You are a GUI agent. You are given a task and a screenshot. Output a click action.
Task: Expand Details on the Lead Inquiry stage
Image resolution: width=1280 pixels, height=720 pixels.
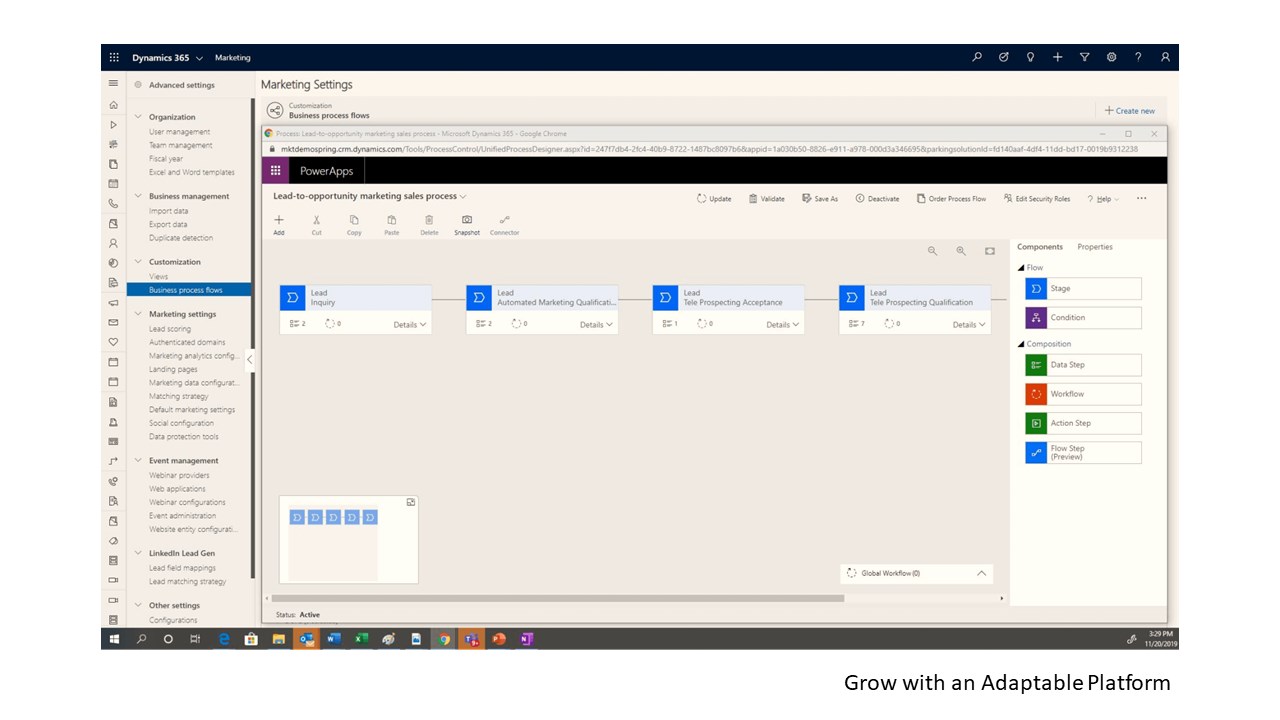tap(410, 325)
